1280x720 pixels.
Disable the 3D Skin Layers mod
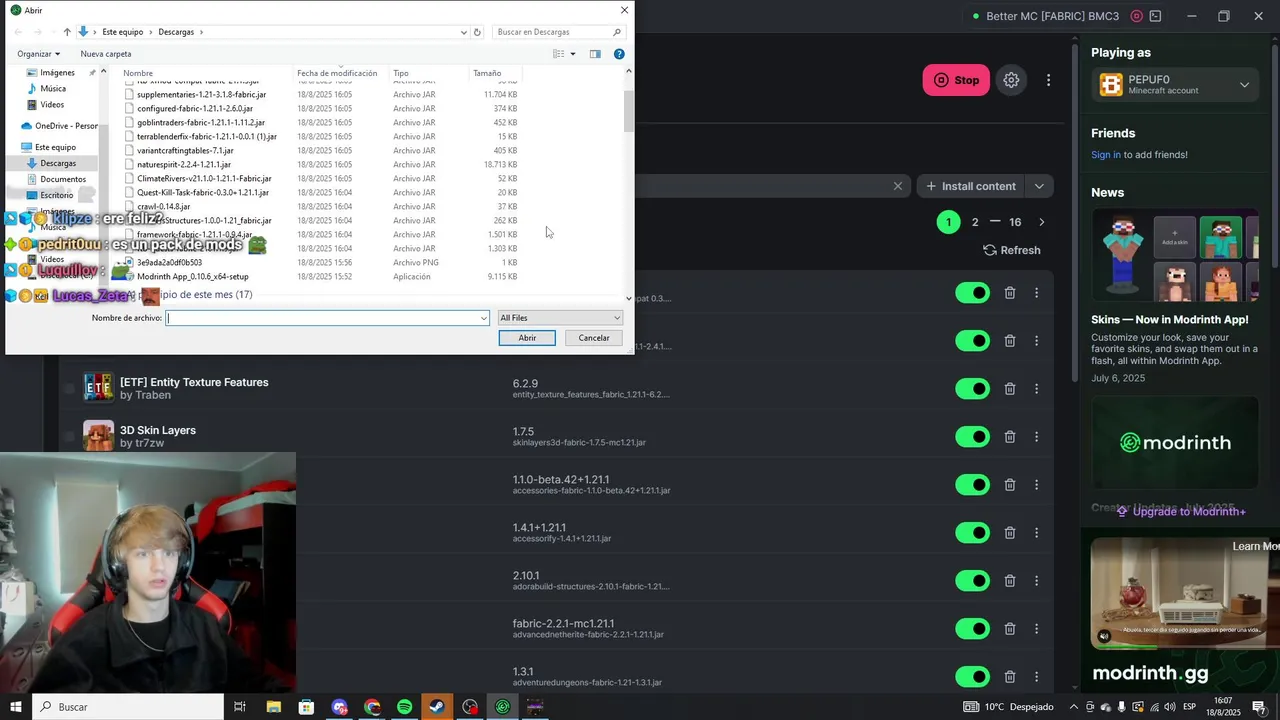(x=972, y=437)
